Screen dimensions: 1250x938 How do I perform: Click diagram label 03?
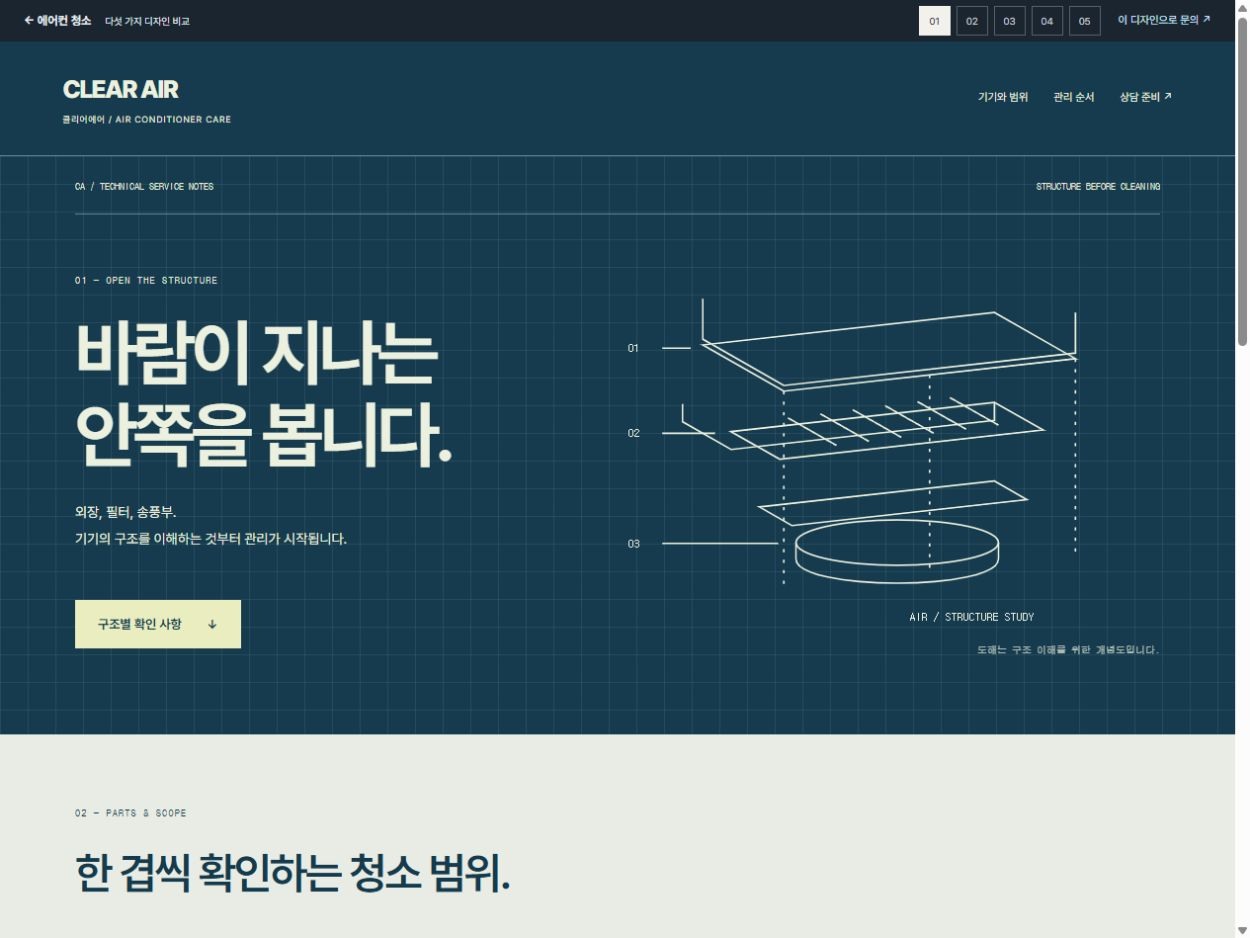(x=633, y=544)
